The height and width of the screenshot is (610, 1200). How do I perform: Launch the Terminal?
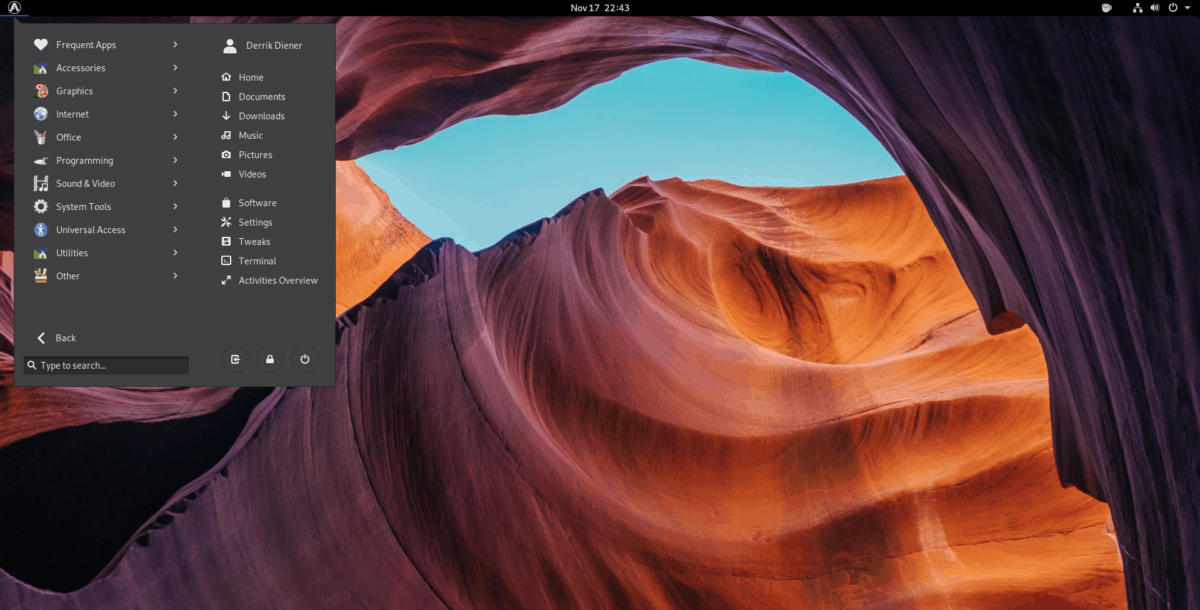(256, 260)
